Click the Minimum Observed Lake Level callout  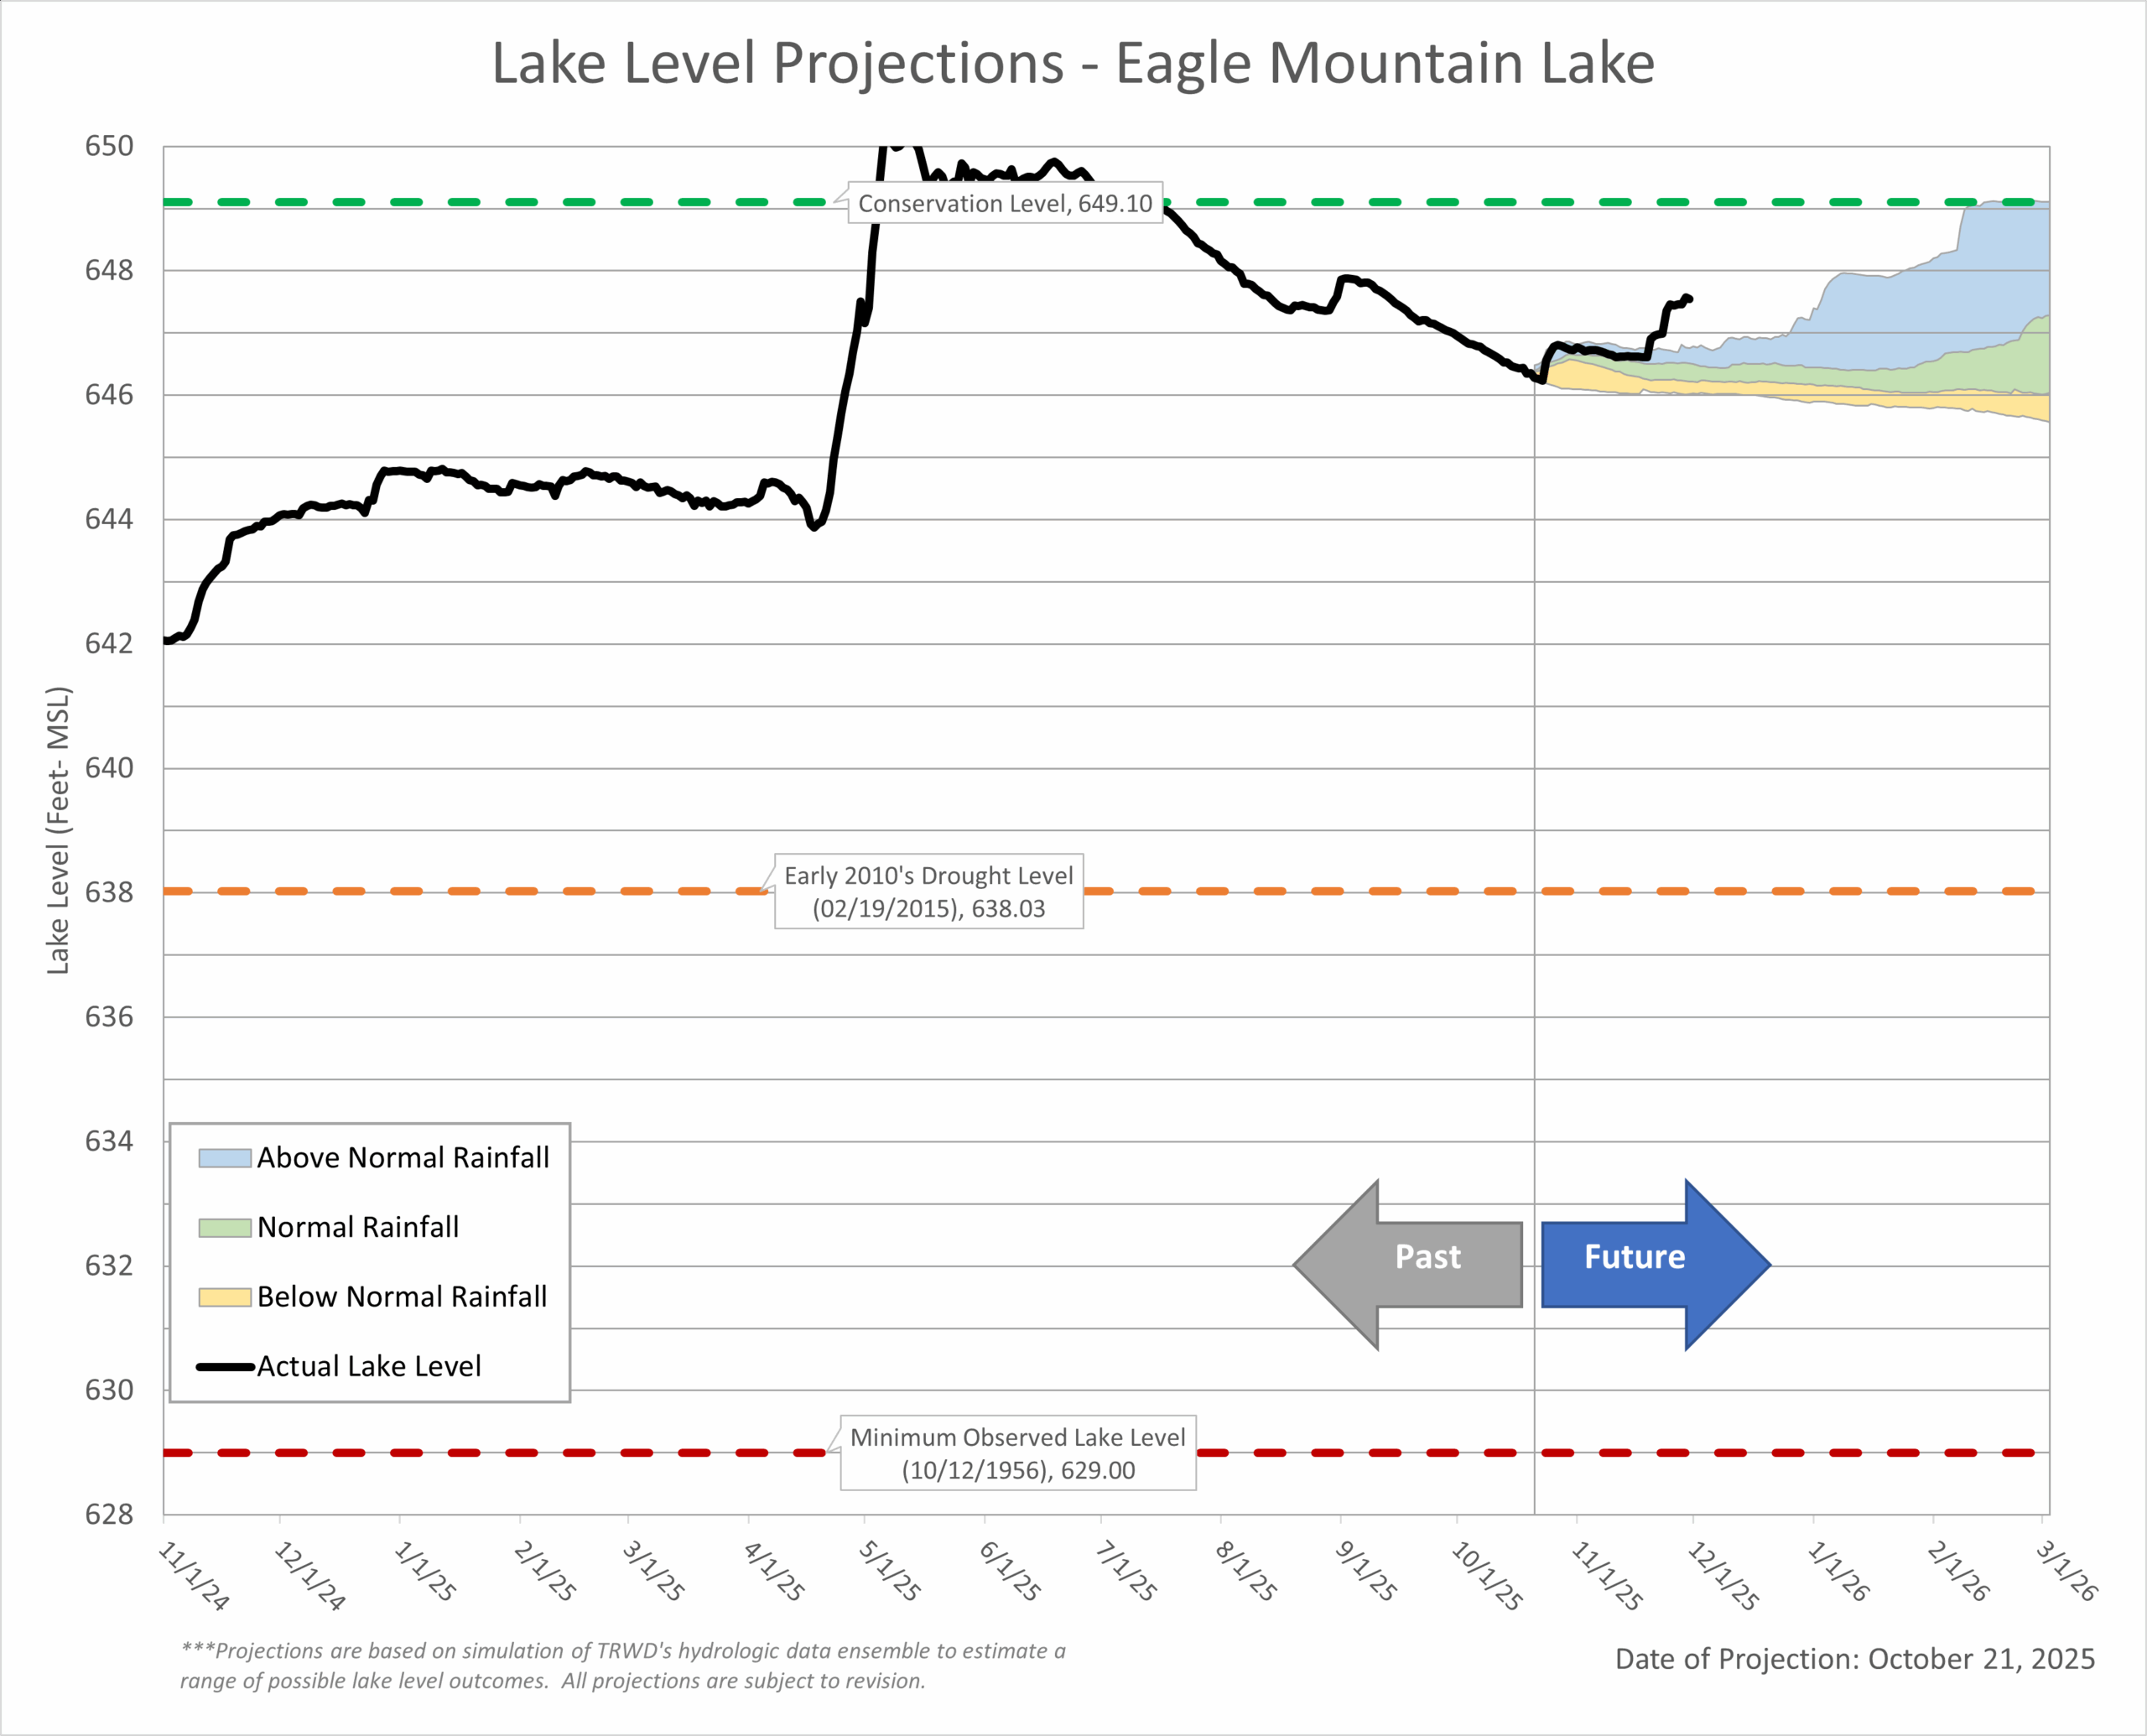tap(1017, 1453)
